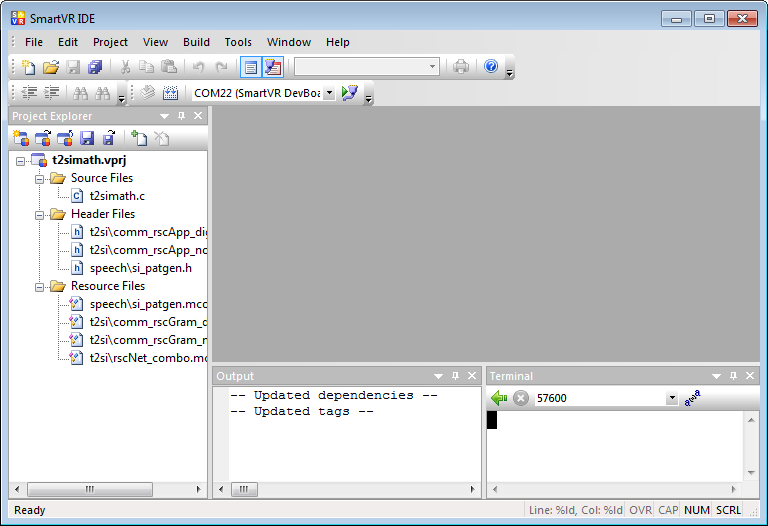This screenshot has height=526, width=768.
Task: Click New Project icon in Project Explorer
Action: pyautogui.click(x=21, y=139)
